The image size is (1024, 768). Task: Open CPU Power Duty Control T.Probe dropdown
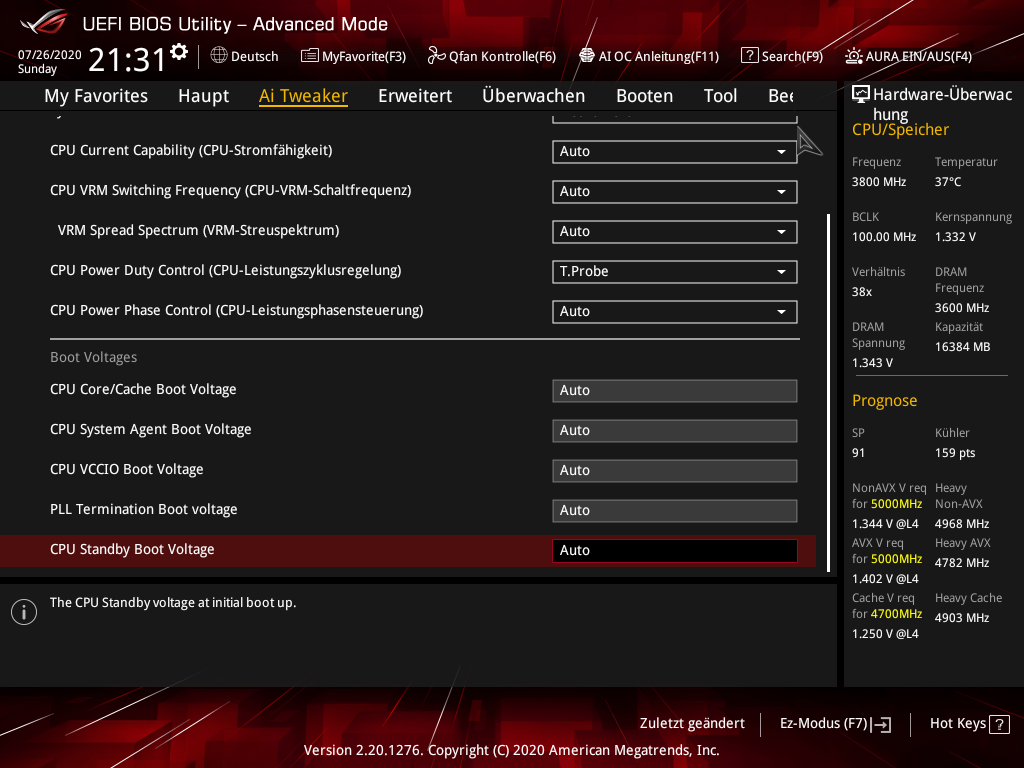click(x=675, y=272)
